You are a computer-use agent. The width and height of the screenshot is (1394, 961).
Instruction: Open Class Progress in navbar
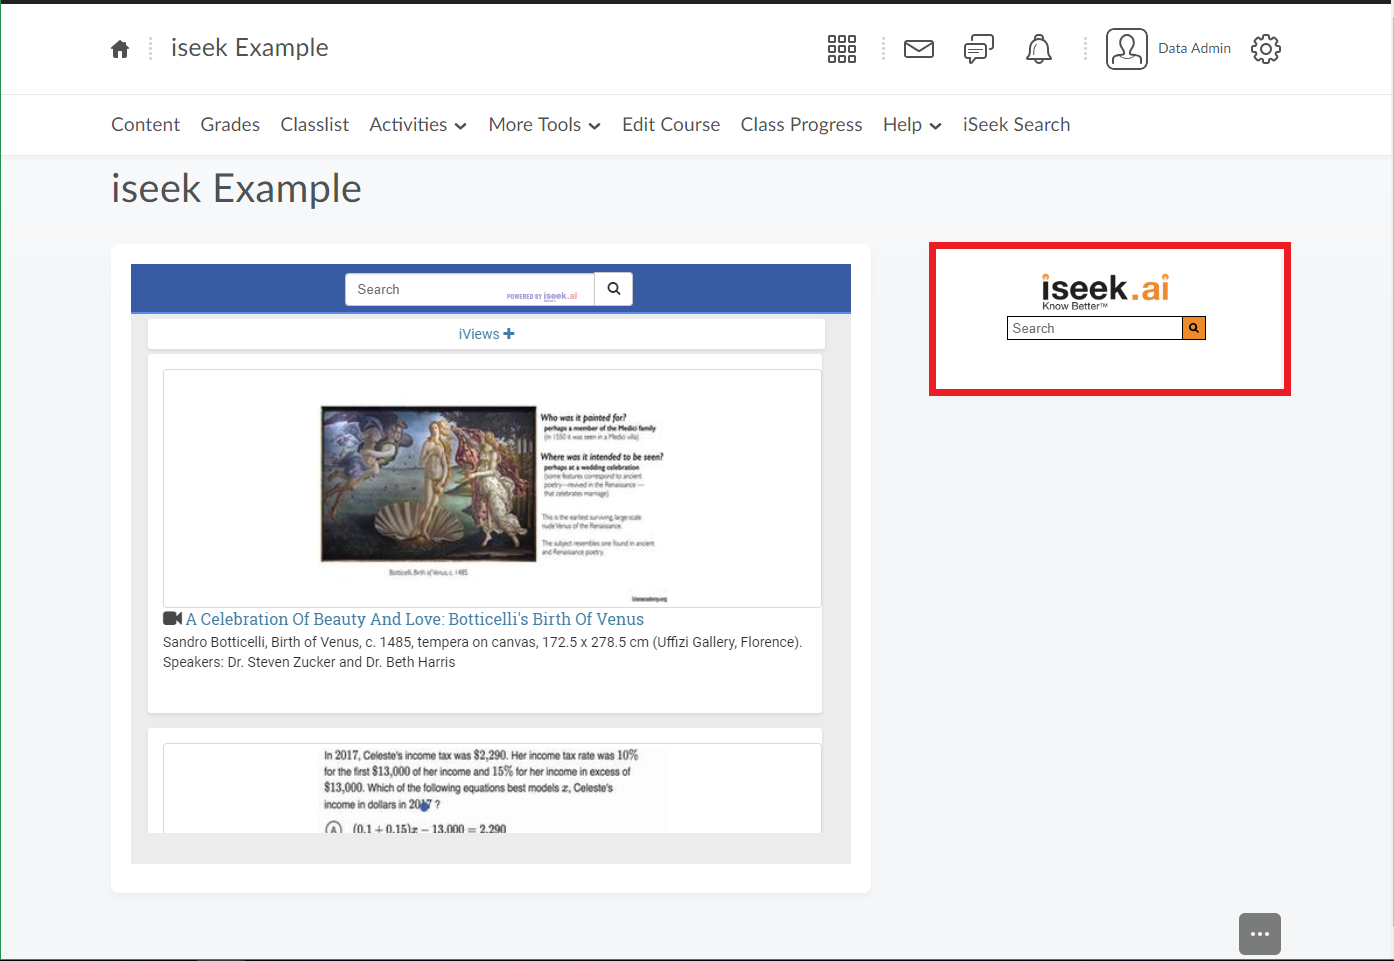coord(801,125)
